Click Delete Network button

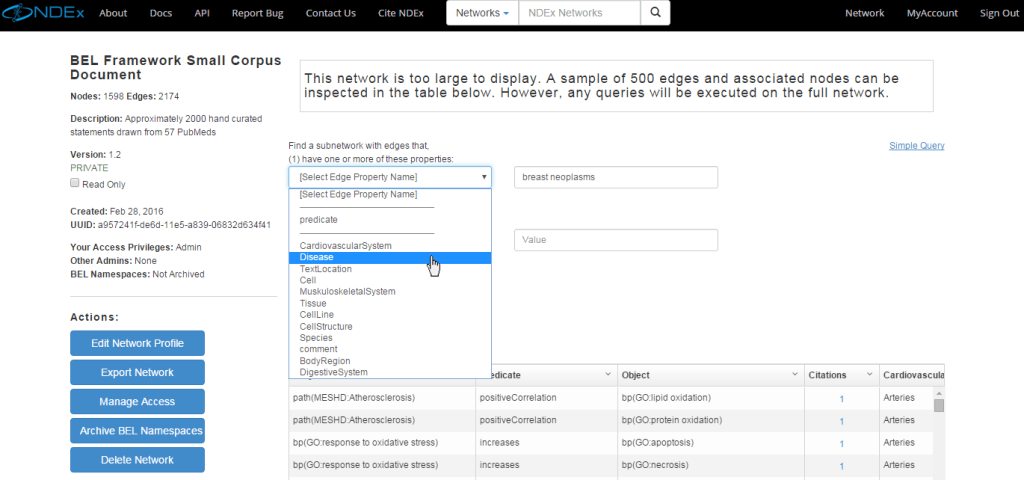137,460
